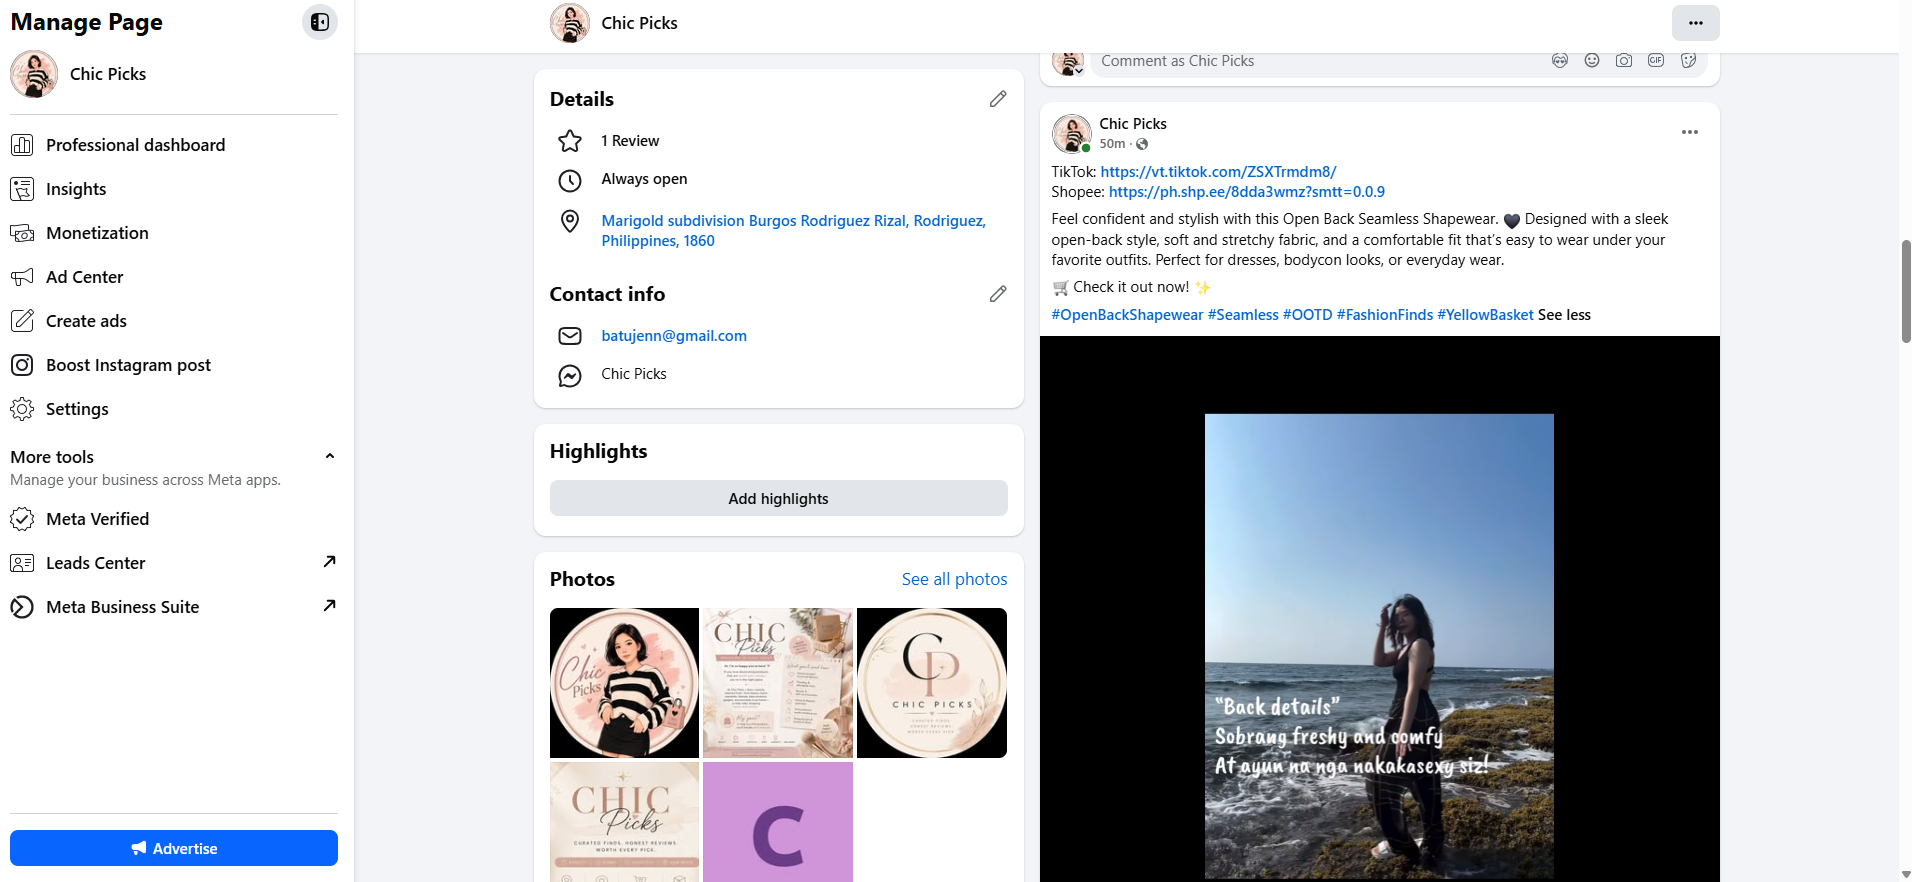Click the batujenn@gmail.com email link
The width and height of the screenshot is (1912, 882).
click(674, 336)
